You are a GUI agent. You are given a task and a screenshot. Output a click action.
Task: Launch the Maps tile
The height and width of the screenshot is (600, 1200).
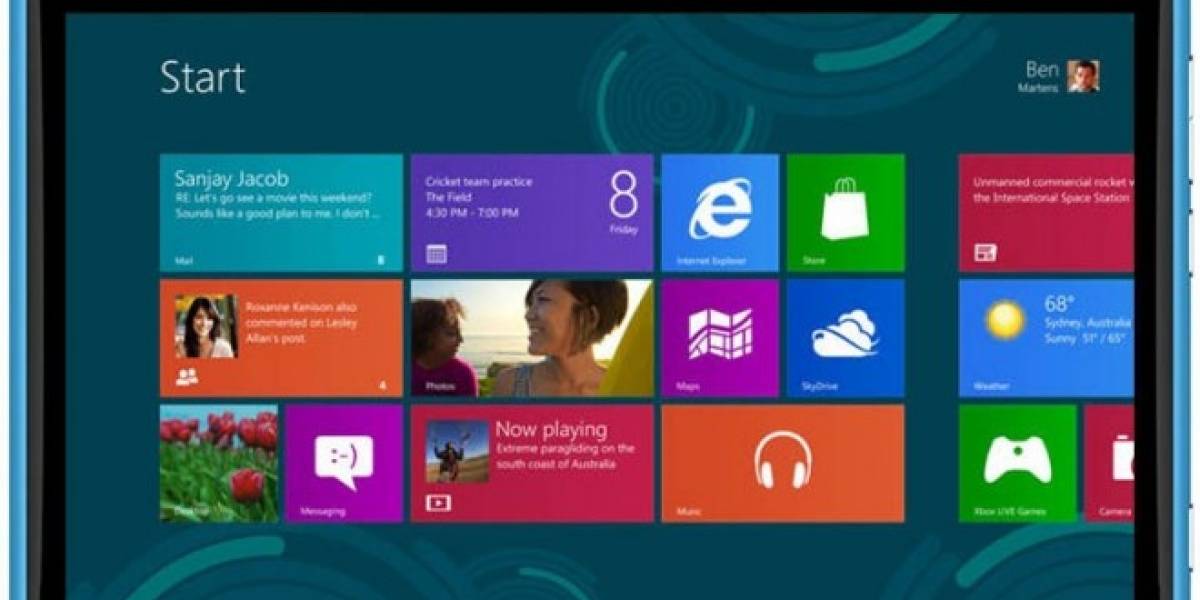coord(720,338)
